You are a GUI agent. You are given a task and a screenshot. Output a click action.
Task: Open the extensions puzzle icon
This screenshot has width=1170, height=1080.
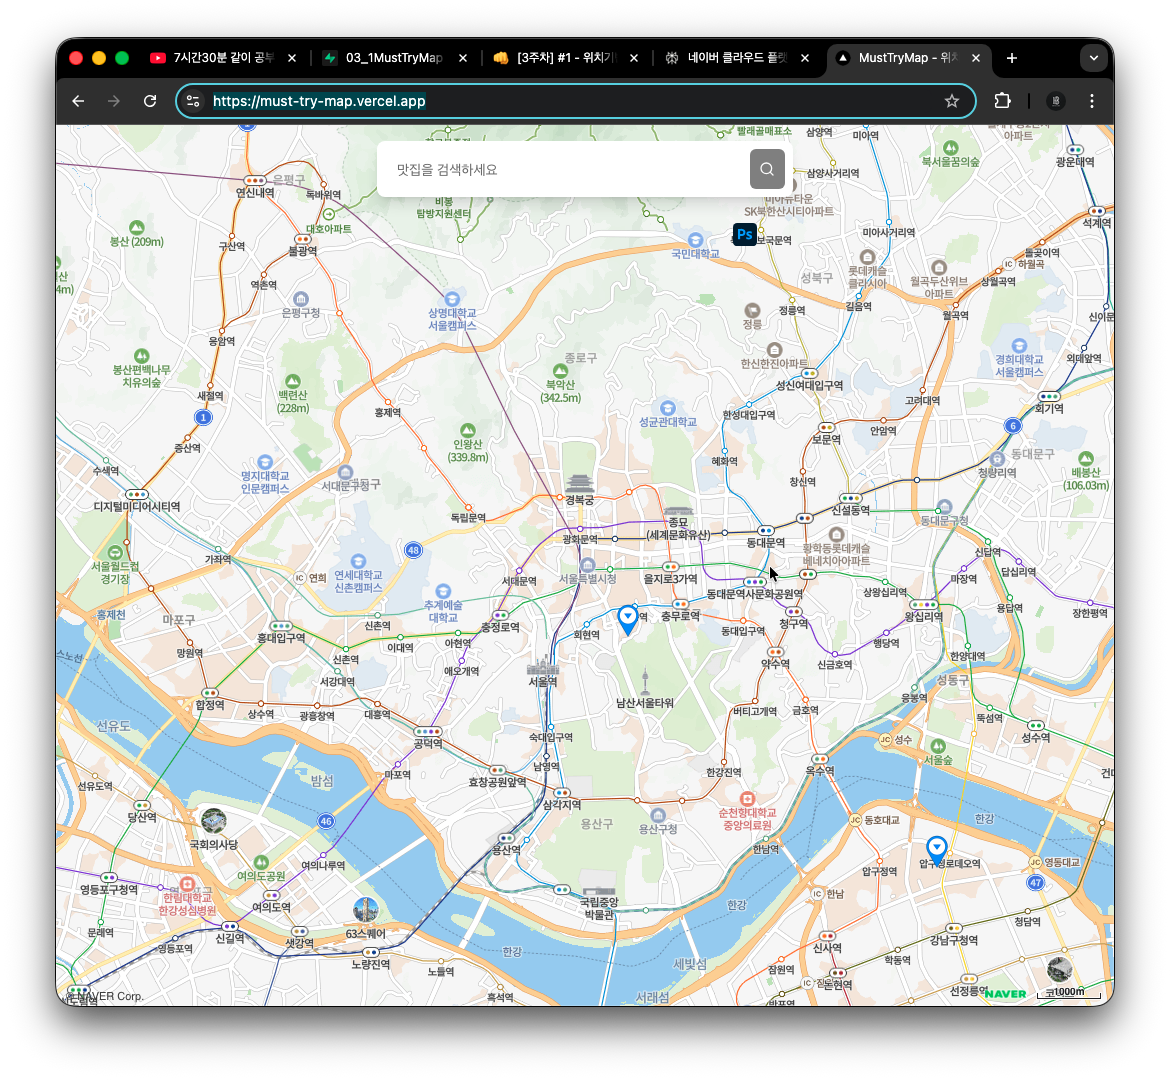click(1002, 101)
